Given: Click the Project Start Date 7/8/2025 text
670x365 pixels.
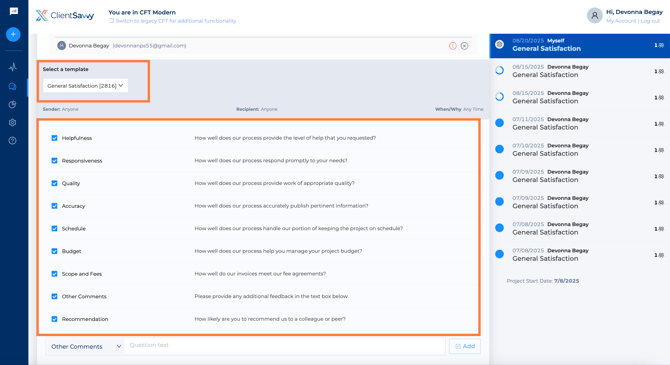Looking at the screenshot, I should click(x=543, y=281).
